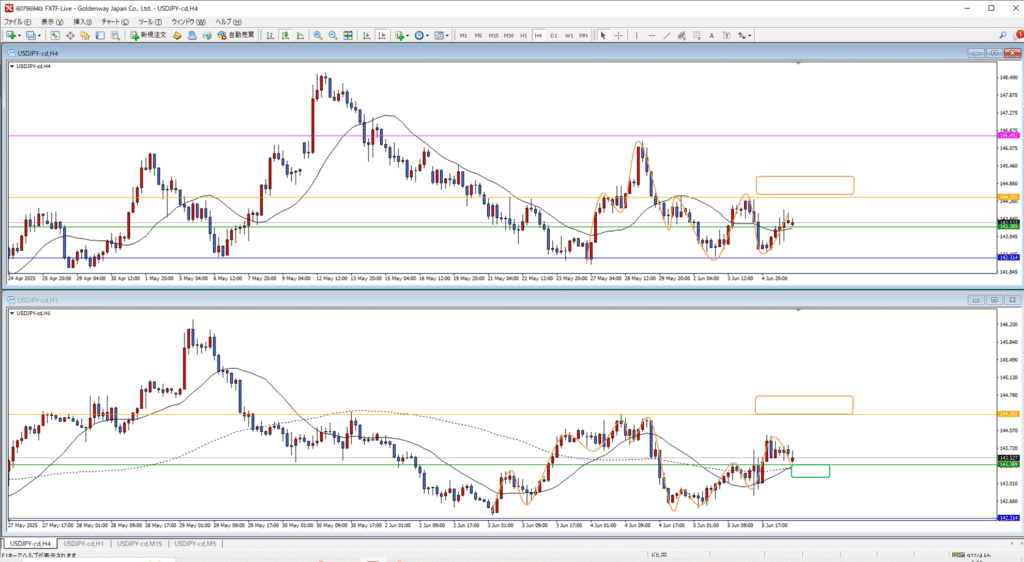Select the Fibonacci retracement tool
The width and height of the screenshot is (1024, 562).
(697, 35)
